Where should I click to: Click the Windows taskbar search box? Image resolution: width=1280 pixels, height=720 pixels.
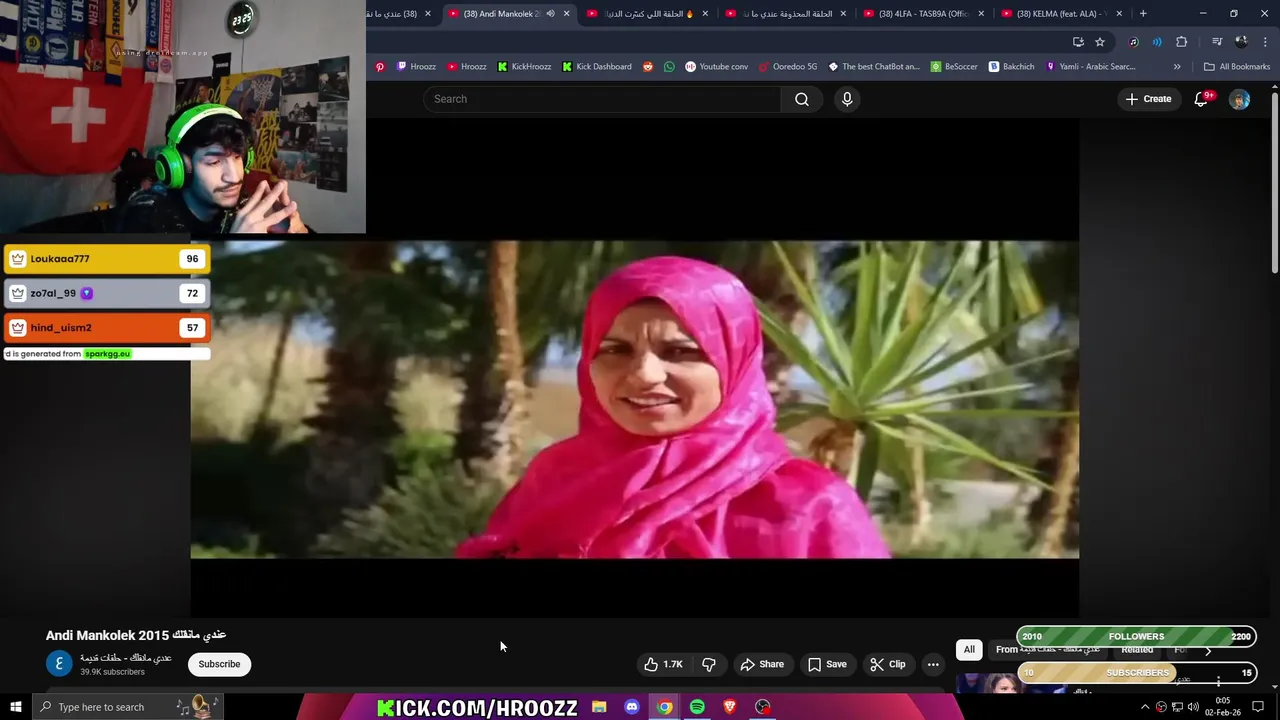[x=128, y=707]
